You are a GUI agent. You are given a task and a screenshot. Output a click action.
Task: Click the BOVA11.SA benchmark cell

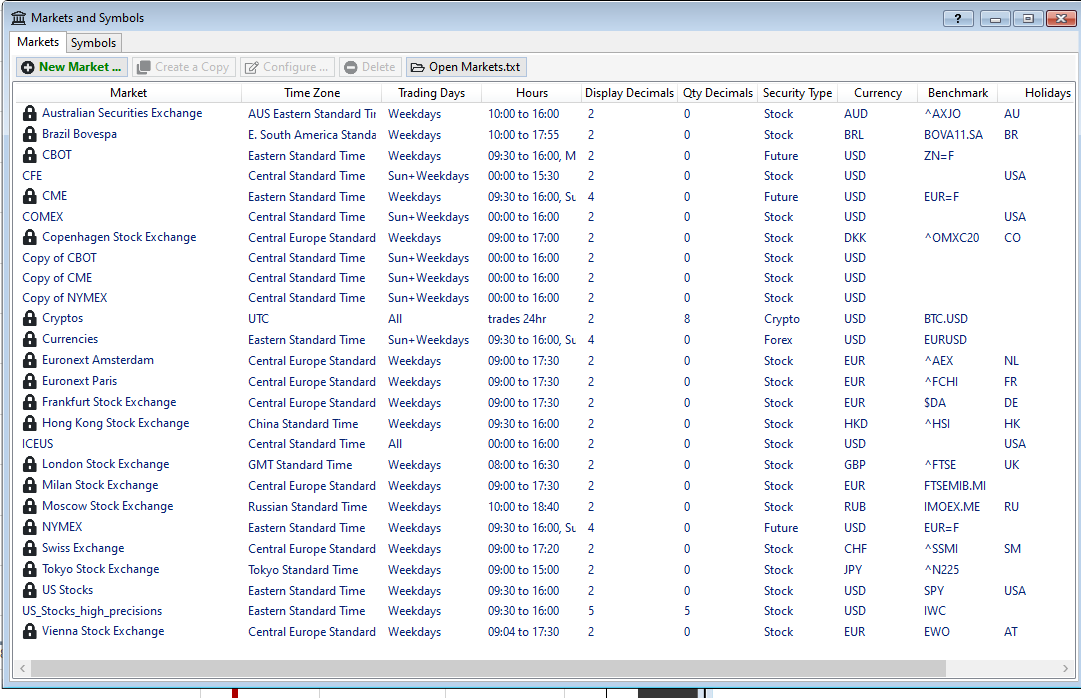[x=953, y=134]
